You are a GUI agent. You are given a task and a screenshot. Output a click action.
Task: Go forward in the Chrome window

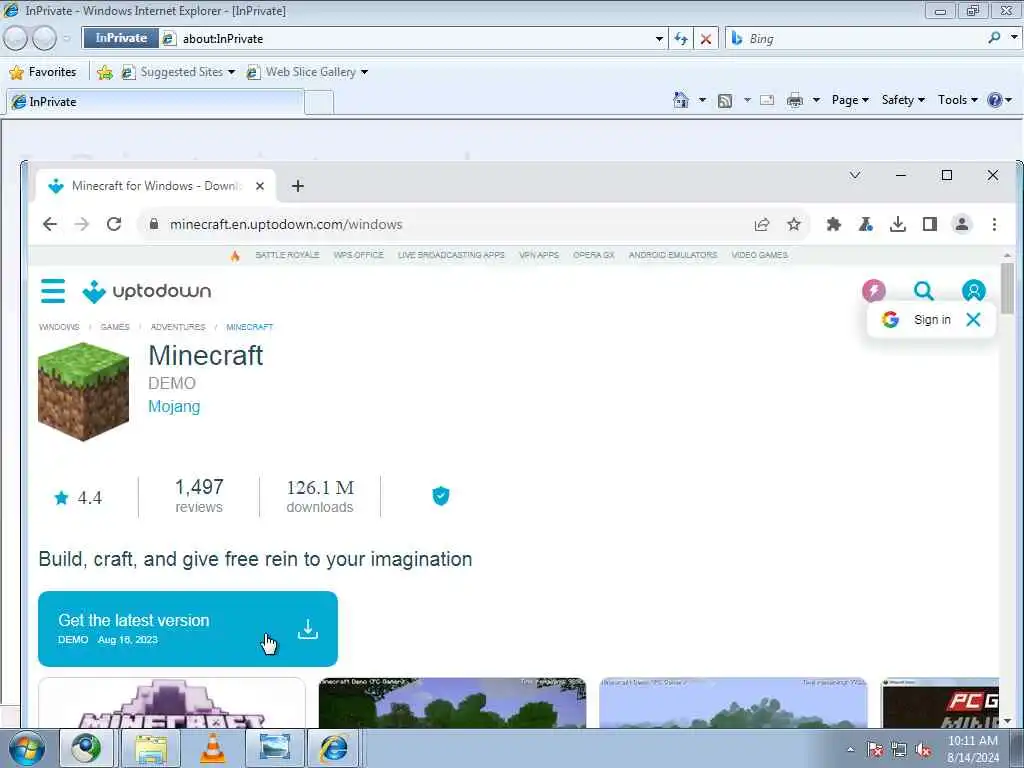(x=82, y=224)
